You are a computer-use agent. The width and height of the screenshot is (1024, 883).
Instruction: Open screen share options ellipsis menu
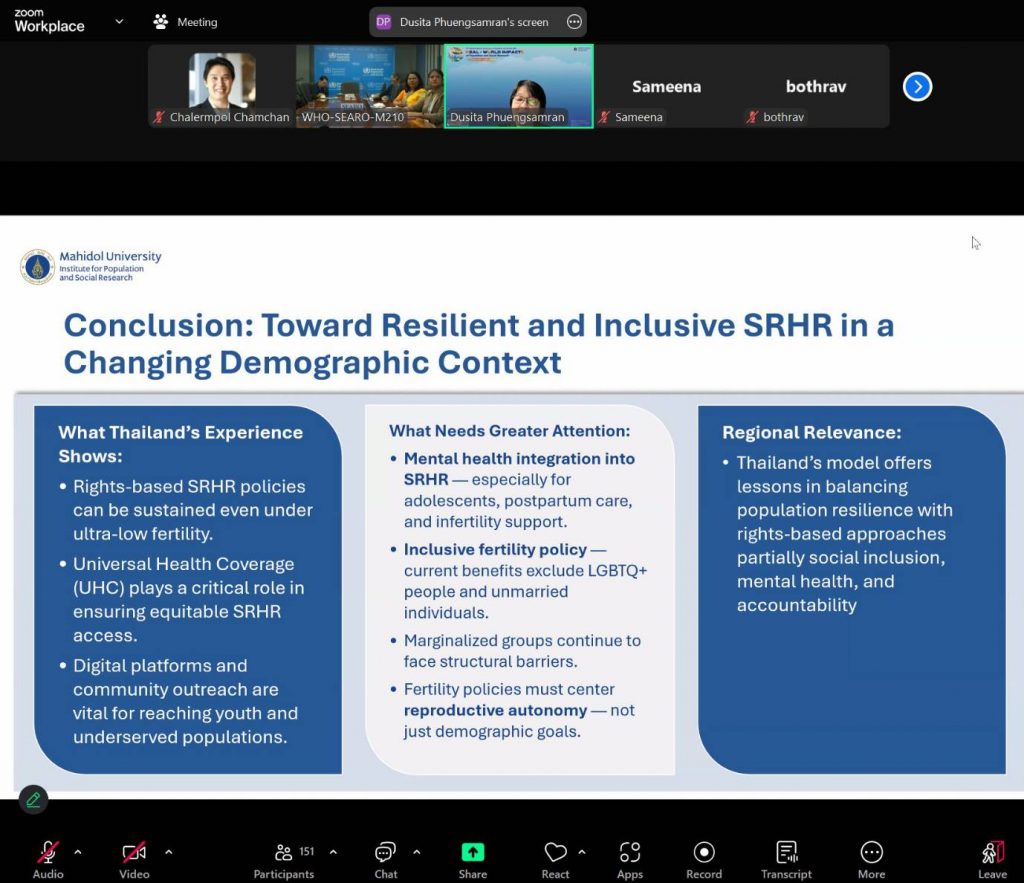coord(574,22)
